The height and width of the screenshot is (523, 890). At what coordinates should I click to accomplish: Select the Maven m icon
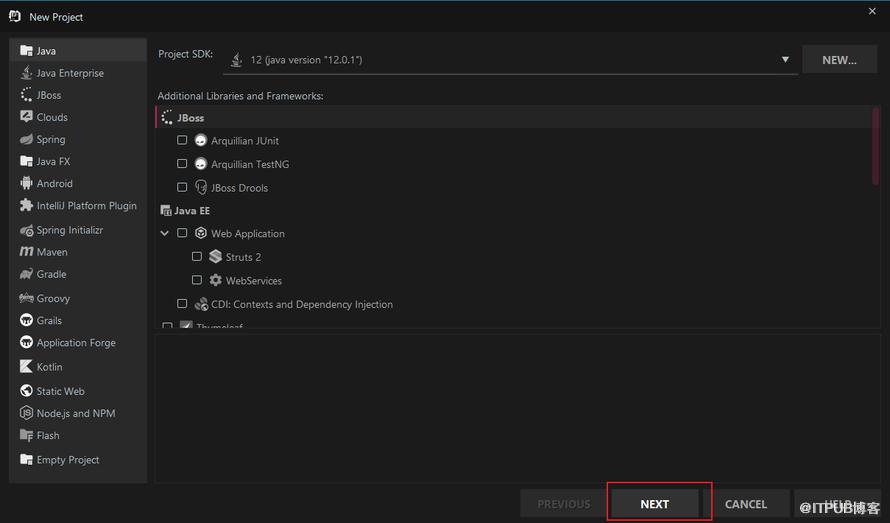coord(26,252)
